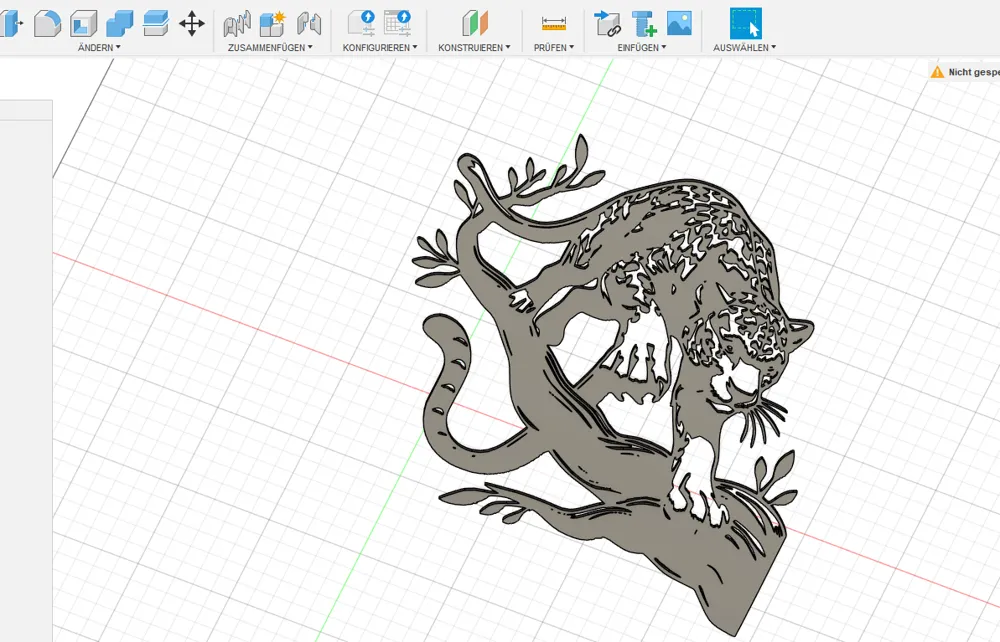Click the Configure model icon
This screenshot has height=642, width=1000.
click(x=361, y=23)
